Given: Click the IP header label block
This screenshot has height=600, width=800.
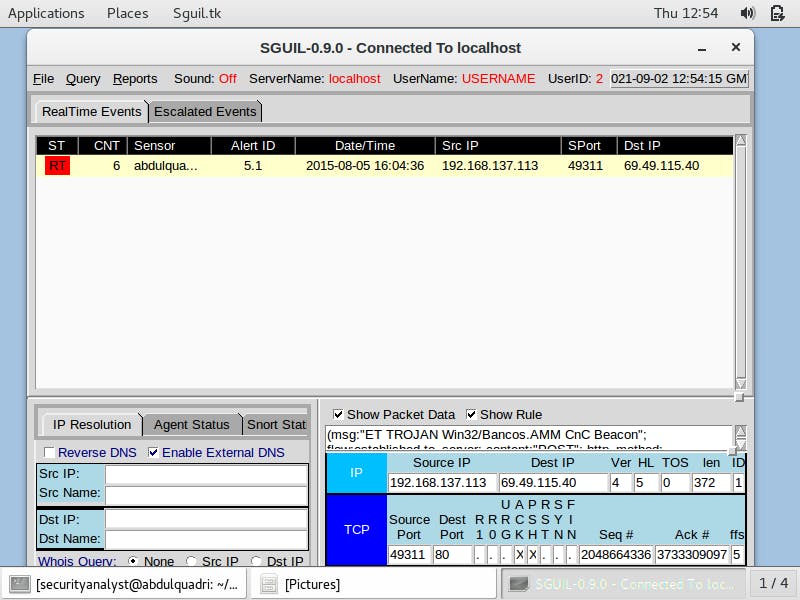Looking at the screenshot, I should [356, 473].
